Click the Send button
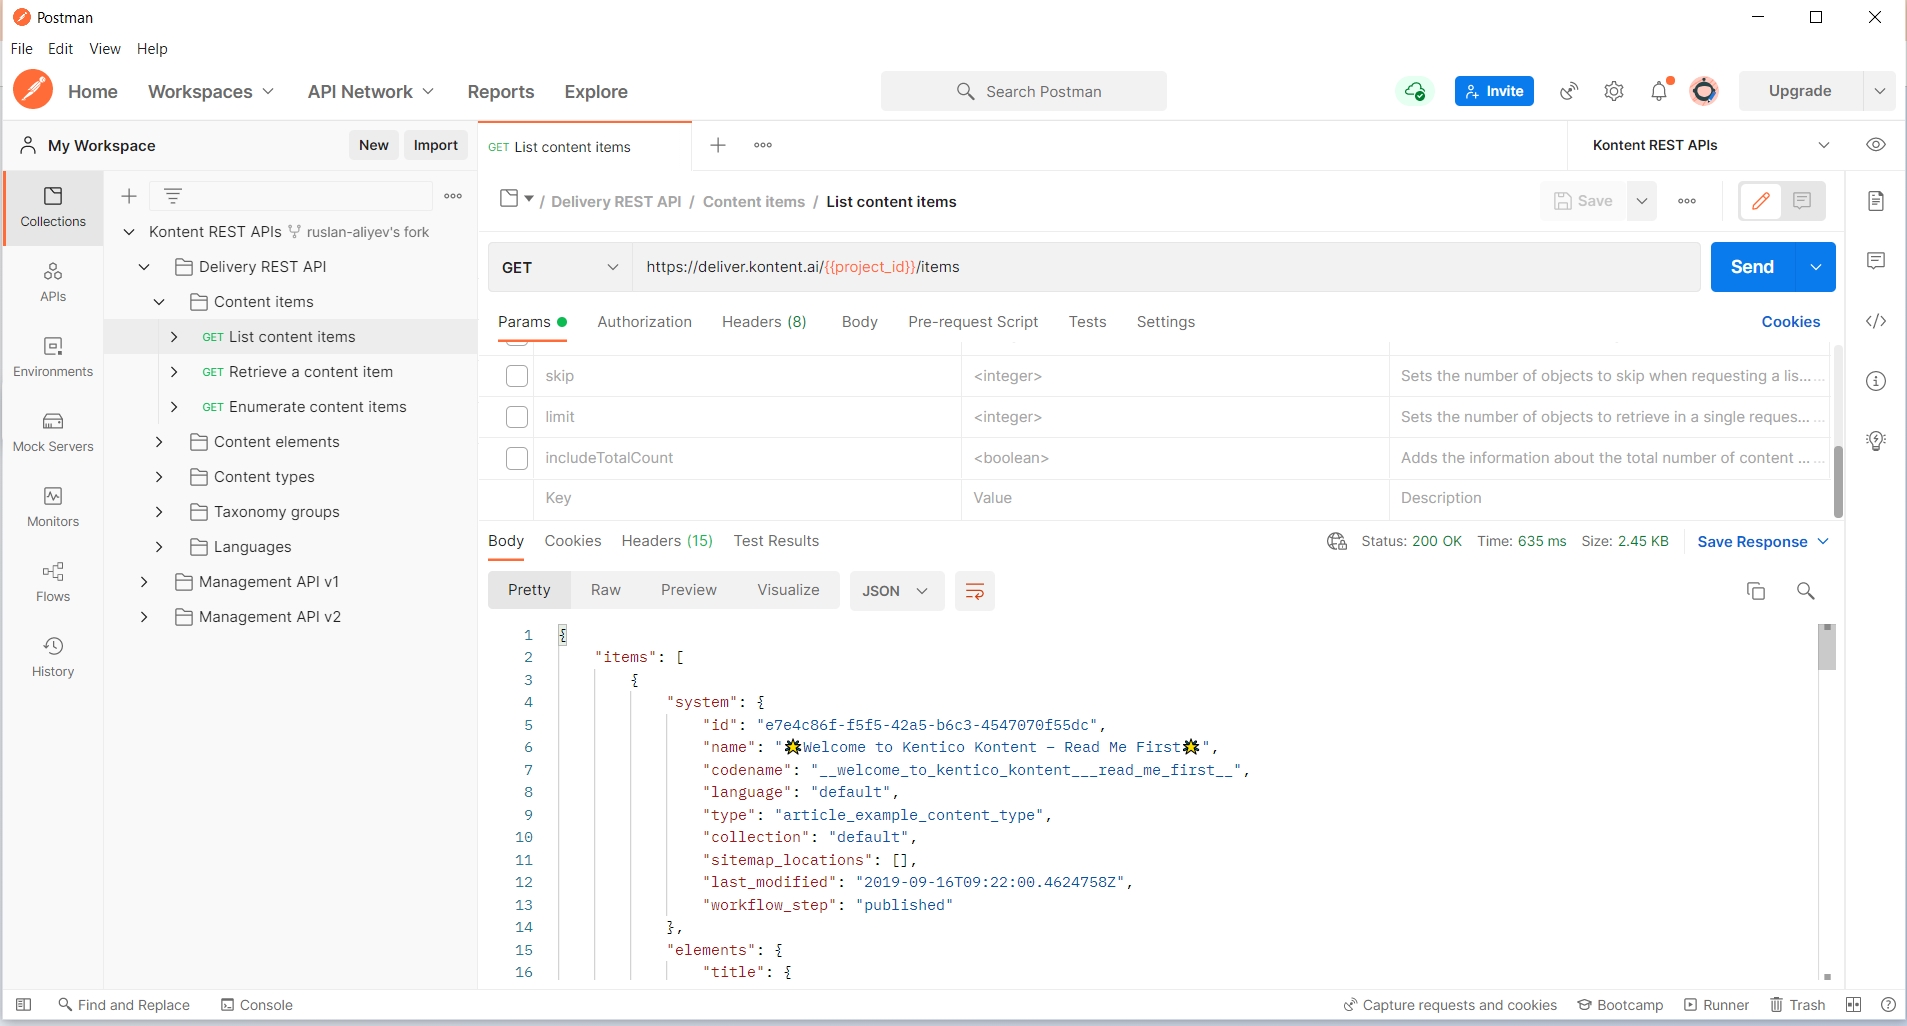Screen dimensions: 1907x1026 [x=1752, y=267]
